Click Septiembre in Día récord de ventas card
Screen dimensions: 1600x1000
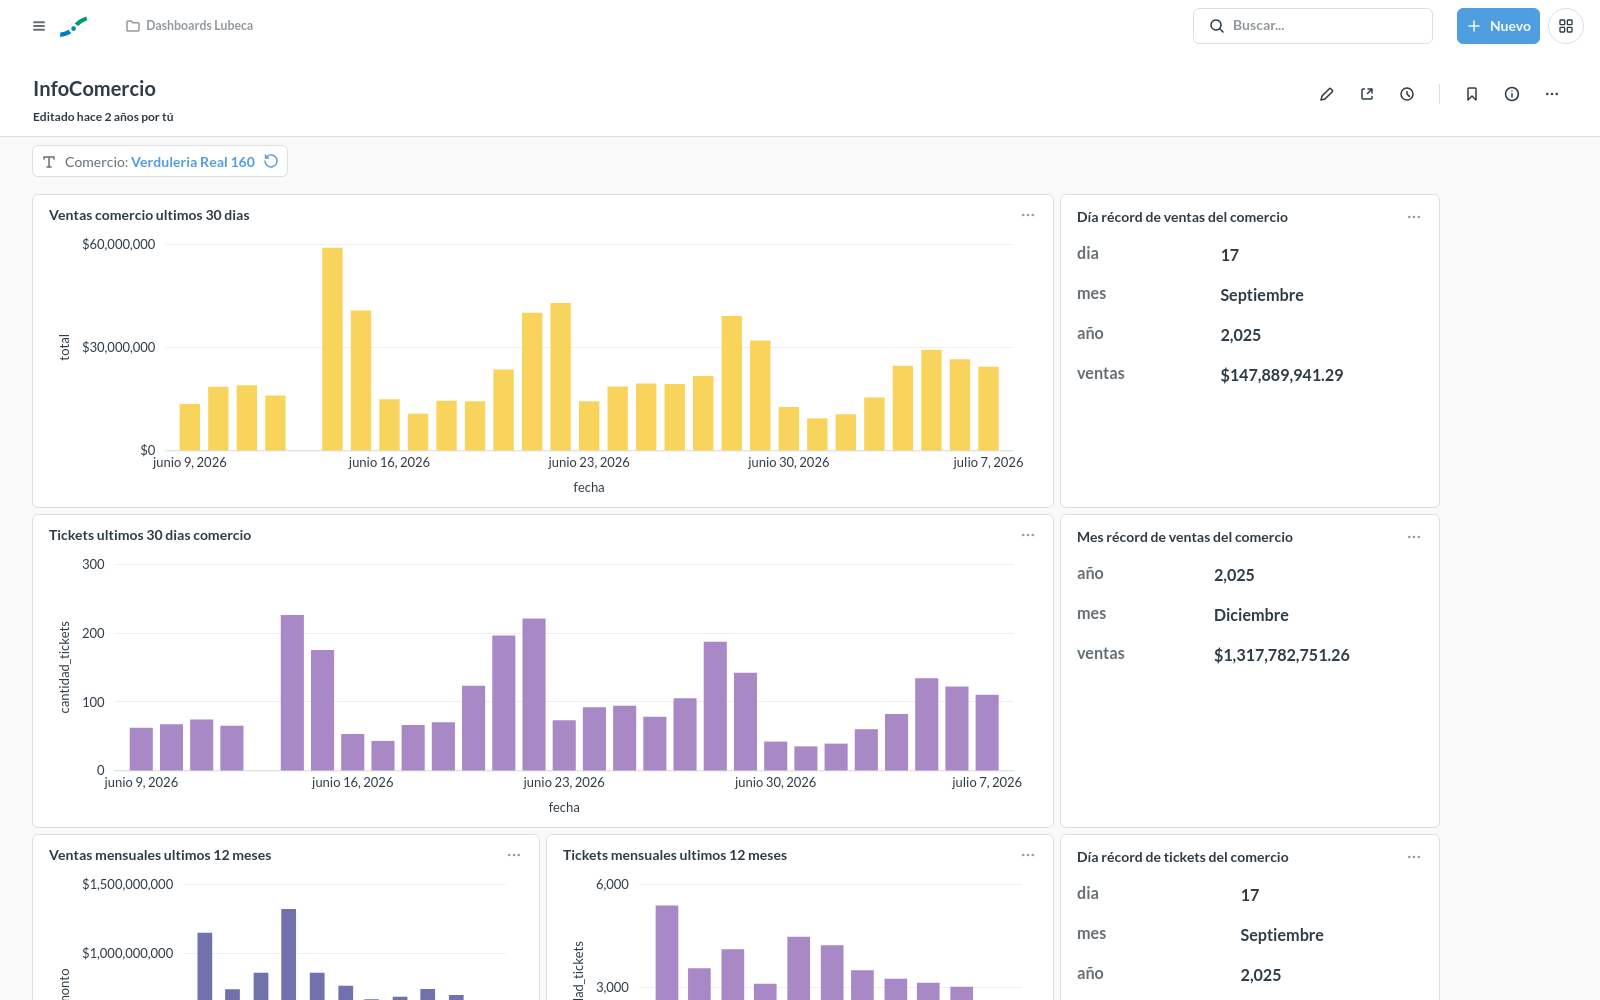pos(1262,295)
